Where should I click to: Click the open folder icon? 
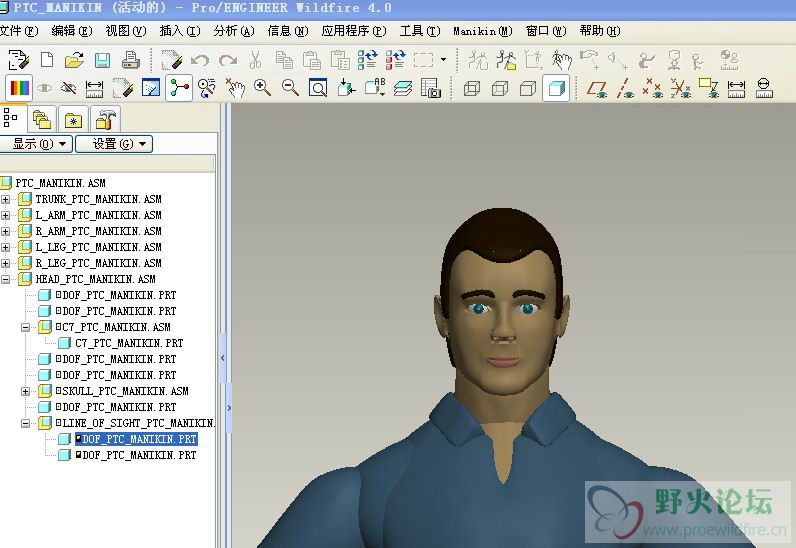75,60
